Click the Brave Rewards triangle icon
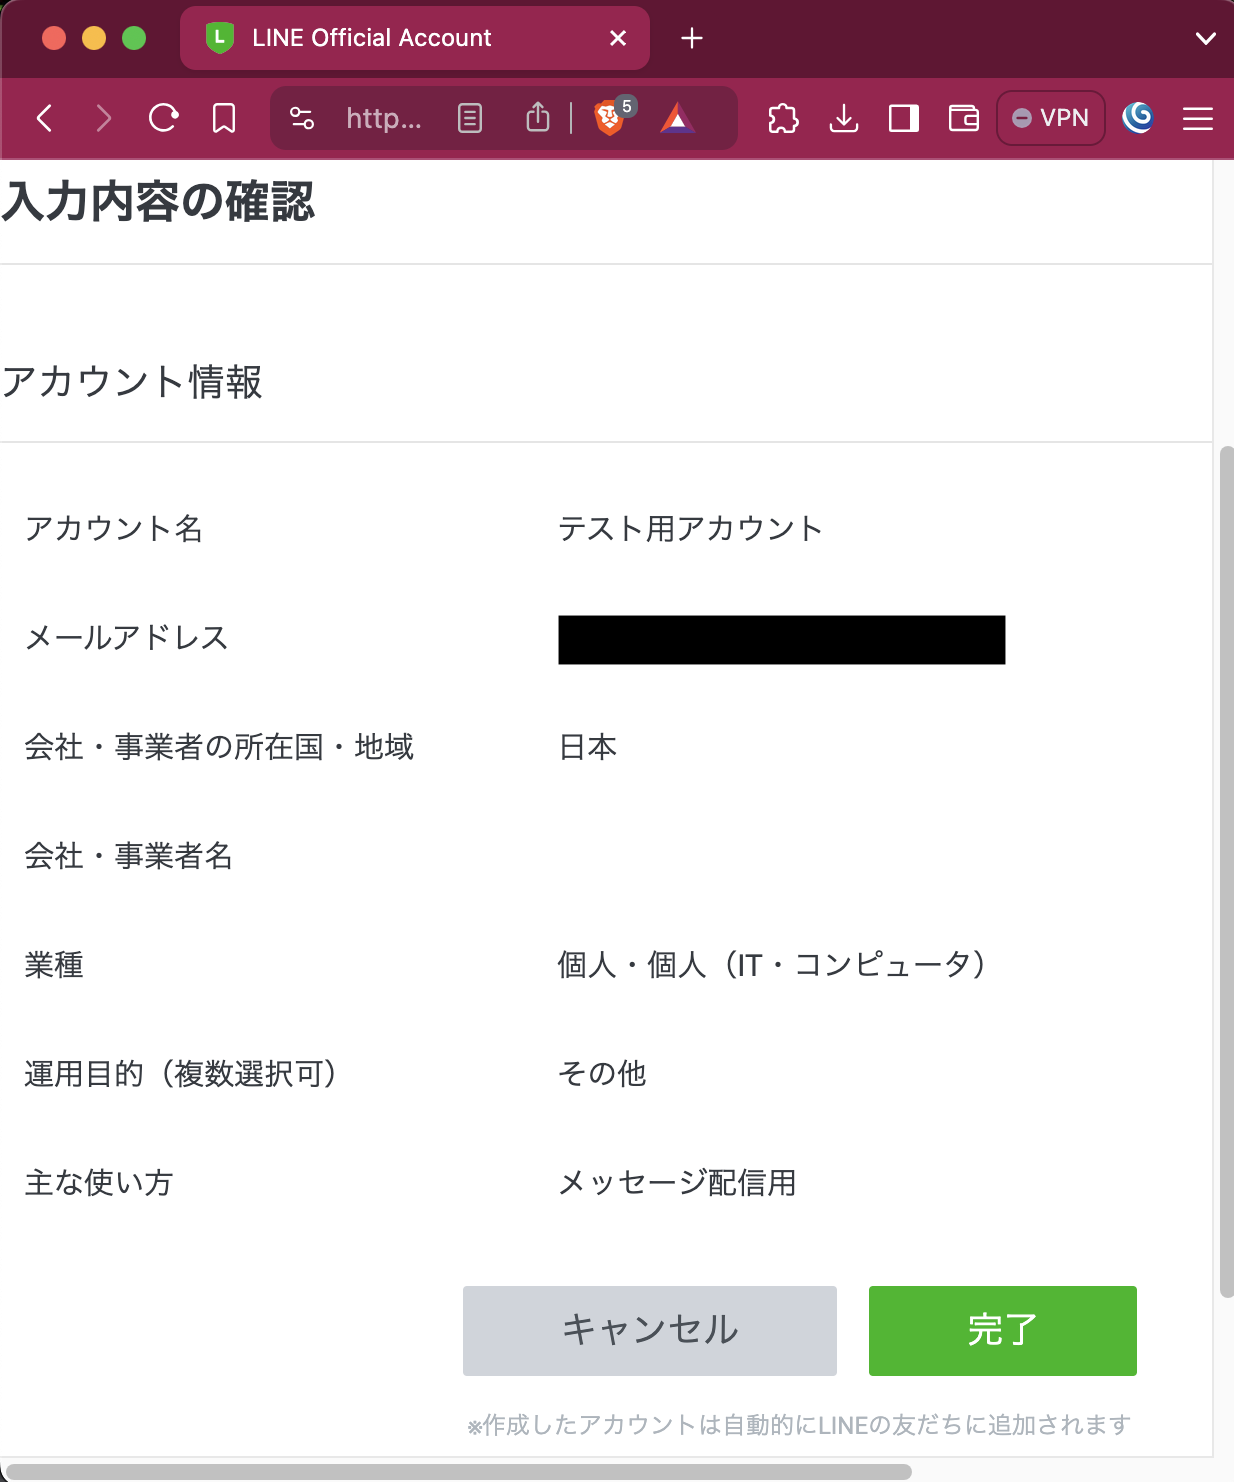 pyautogui.click(x=679, y=118)
